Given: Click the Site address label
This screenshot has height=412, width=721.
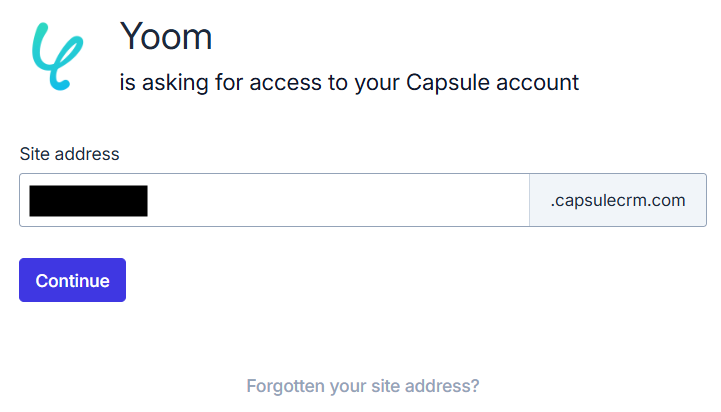Looking at the screenshot, I should pyautogui.click(x=69, y=154).
